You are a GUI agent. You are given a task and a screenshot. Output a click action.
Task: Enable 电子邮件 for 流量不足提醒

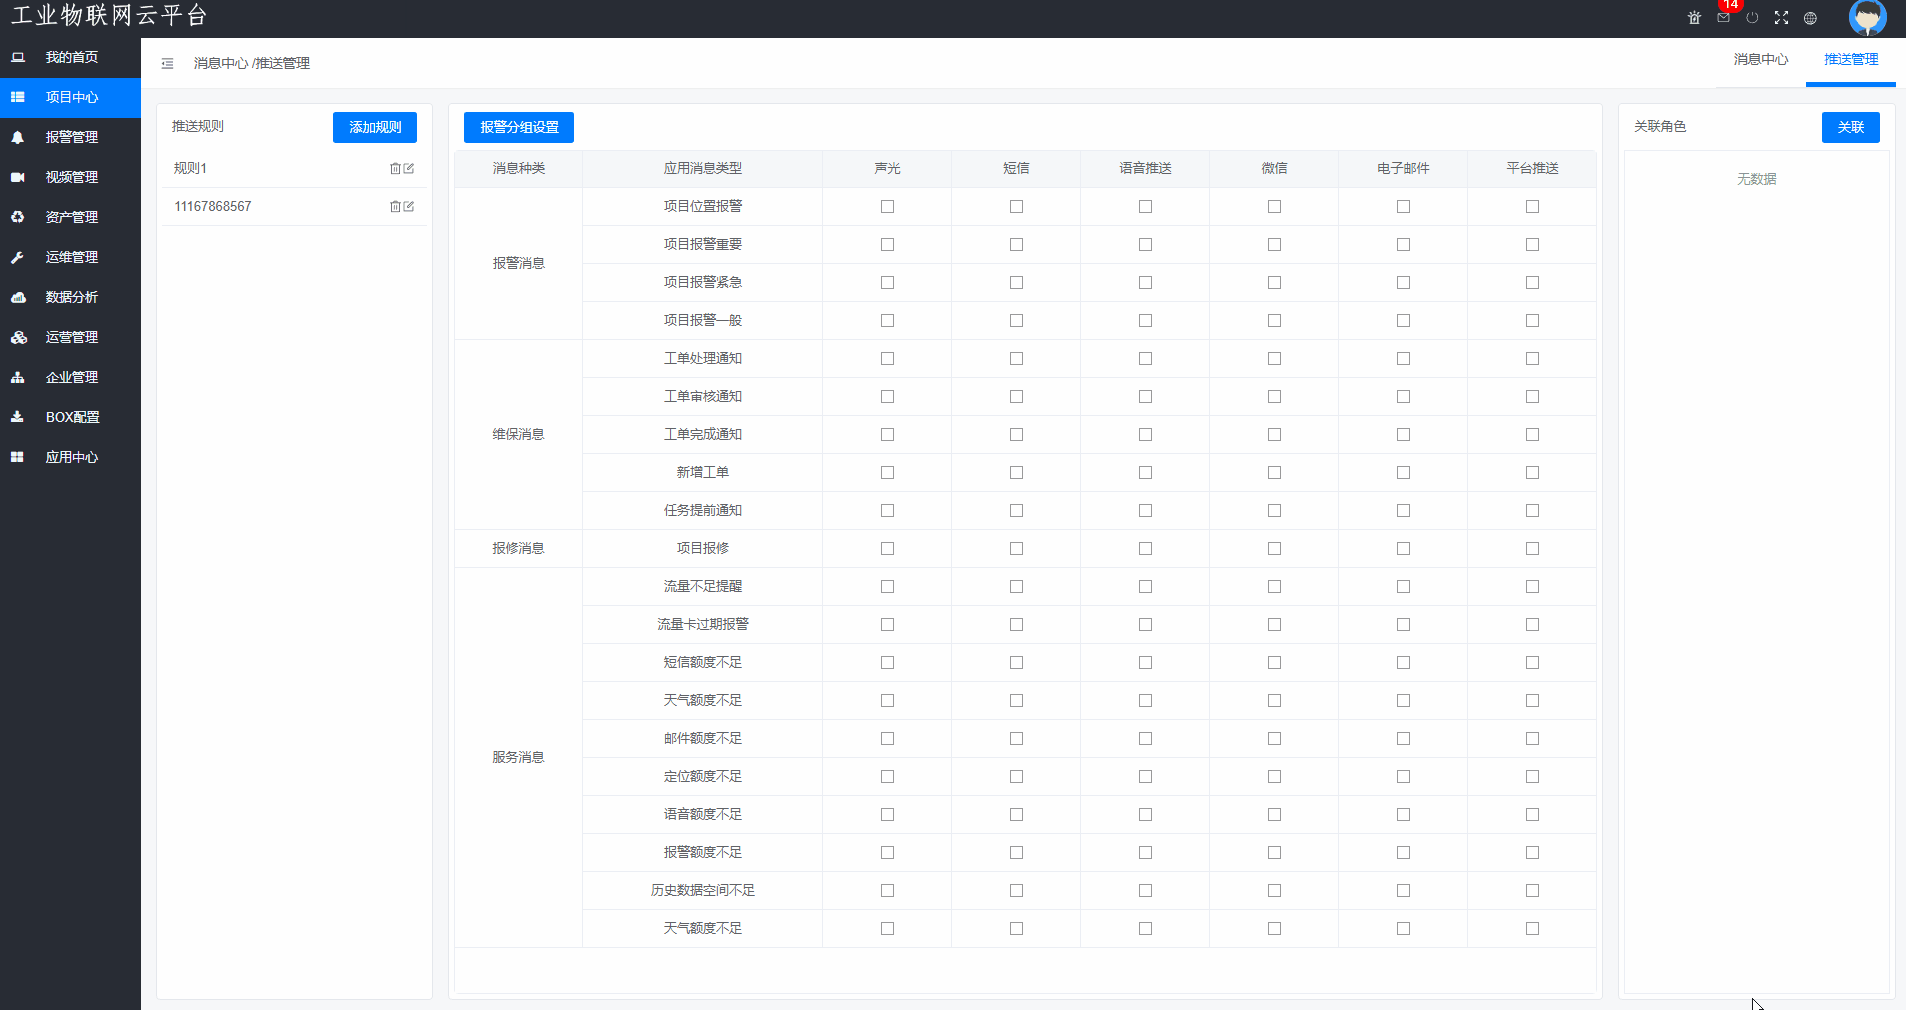click(1403, 587)
